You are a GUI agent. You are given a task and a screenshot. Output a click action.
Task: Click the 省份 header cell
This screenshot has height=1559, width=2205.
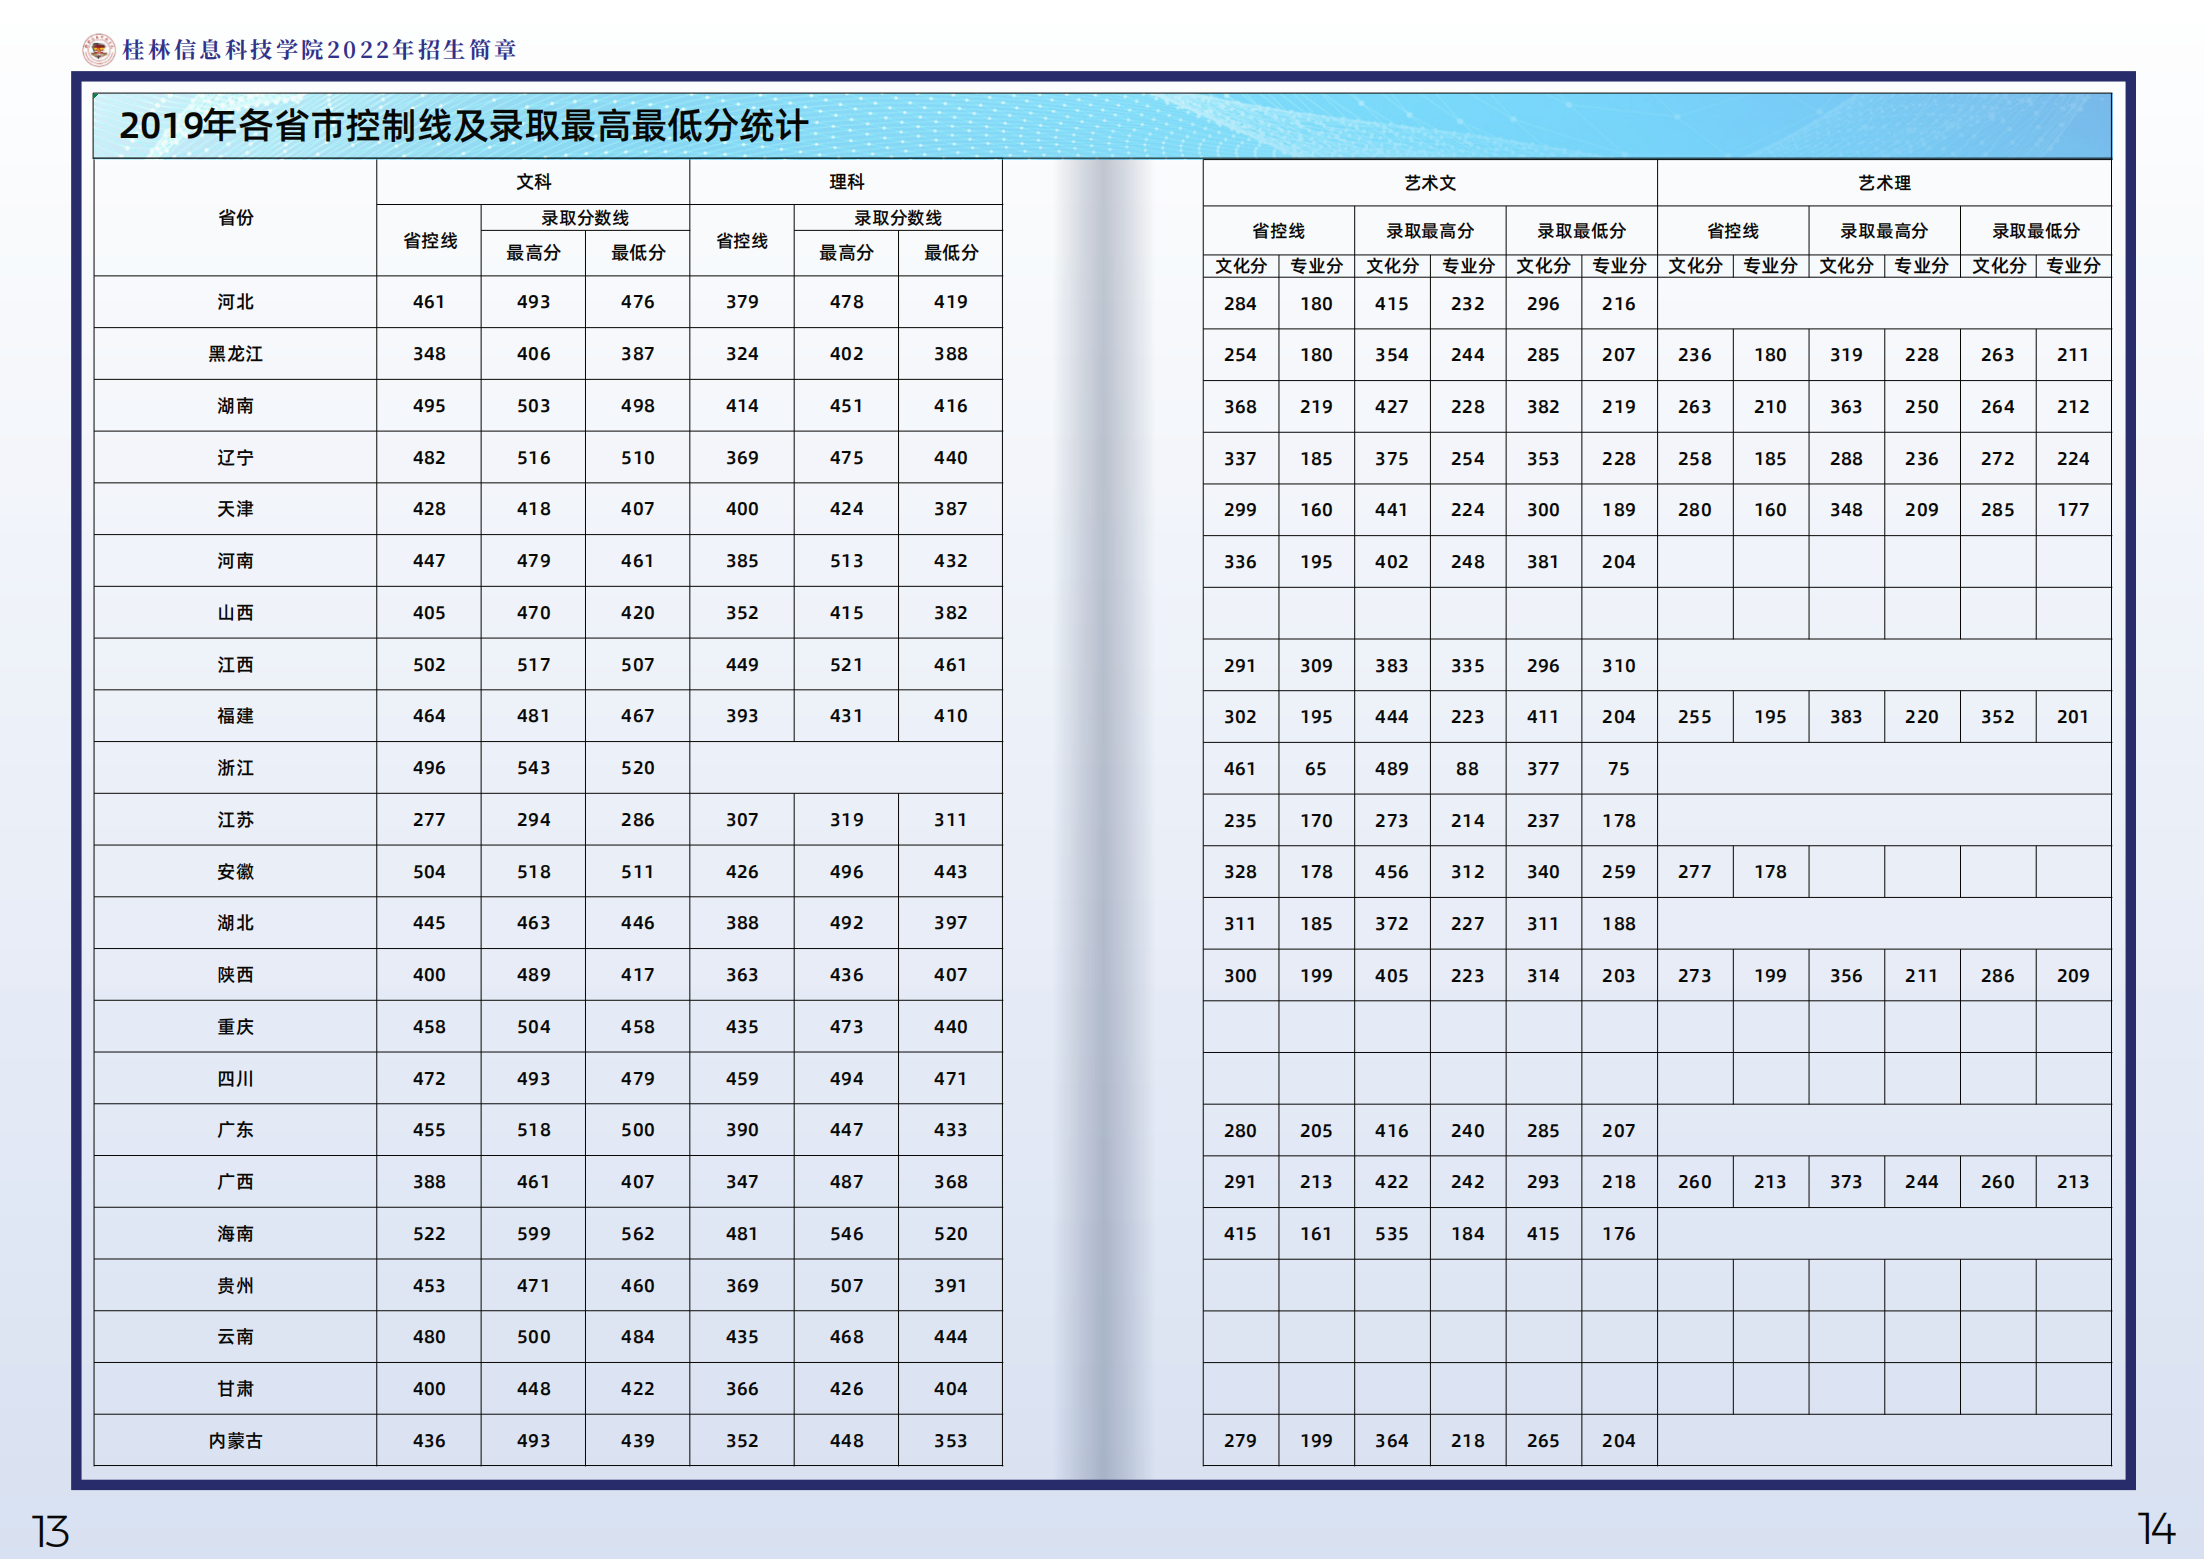pyautogui.click(x=235, y=217)
